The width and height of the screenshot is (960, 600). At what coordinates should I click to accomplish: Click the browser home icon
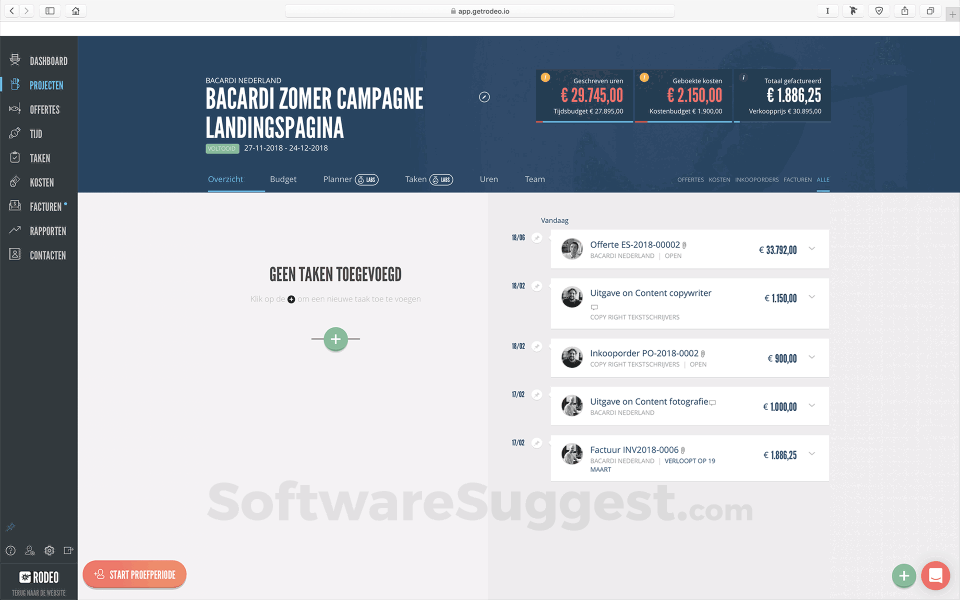[75, 11]
